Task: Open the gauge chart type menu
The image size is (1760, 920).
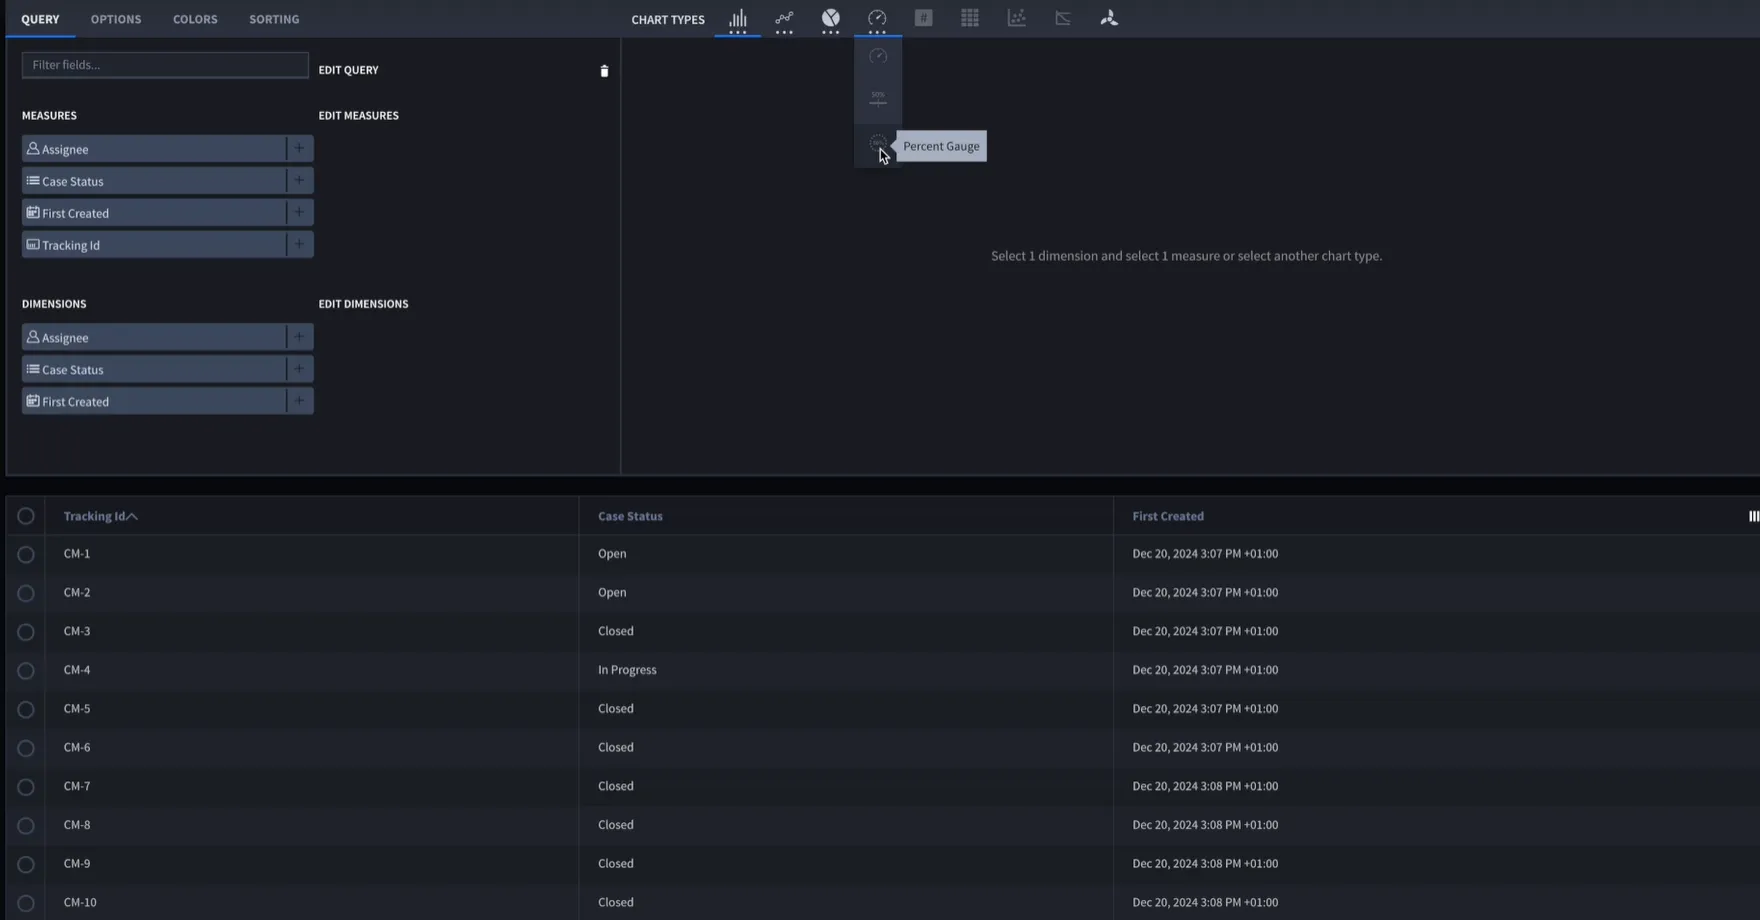Action: pos(877,18)
